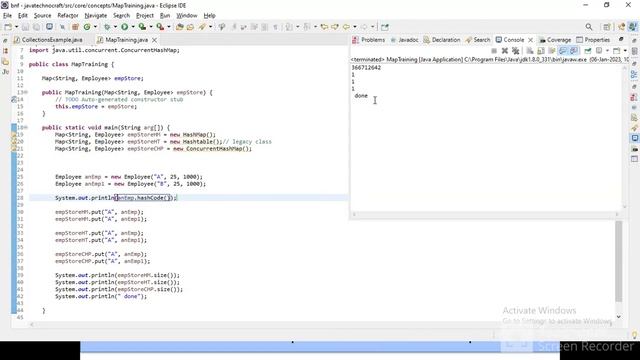640x360 pixels.
Task: Open the Display Selected Console dropdown arrow
Action: [x=607, y=51]
